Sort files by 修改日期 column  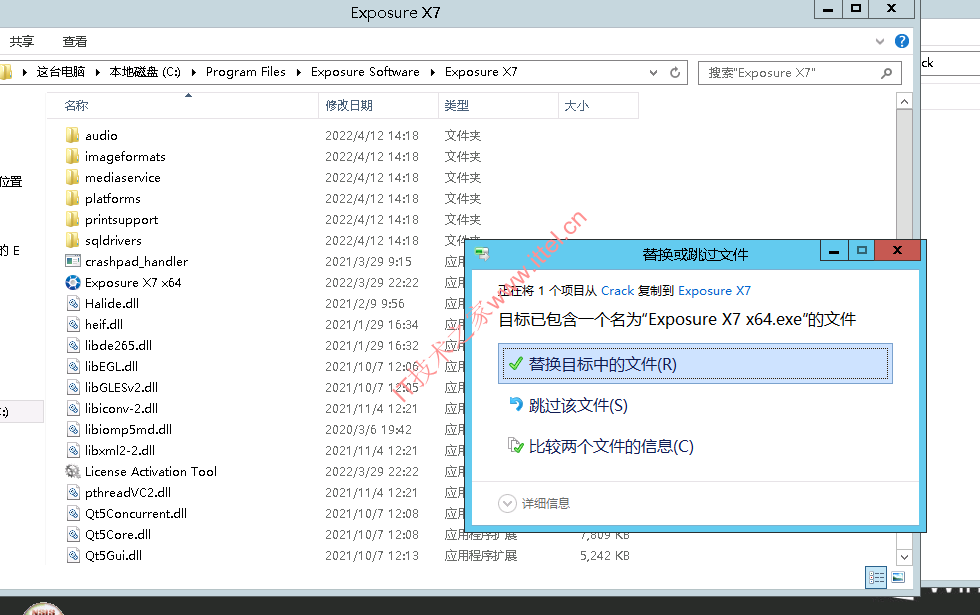pyautogui.click(x=379, y=106)
